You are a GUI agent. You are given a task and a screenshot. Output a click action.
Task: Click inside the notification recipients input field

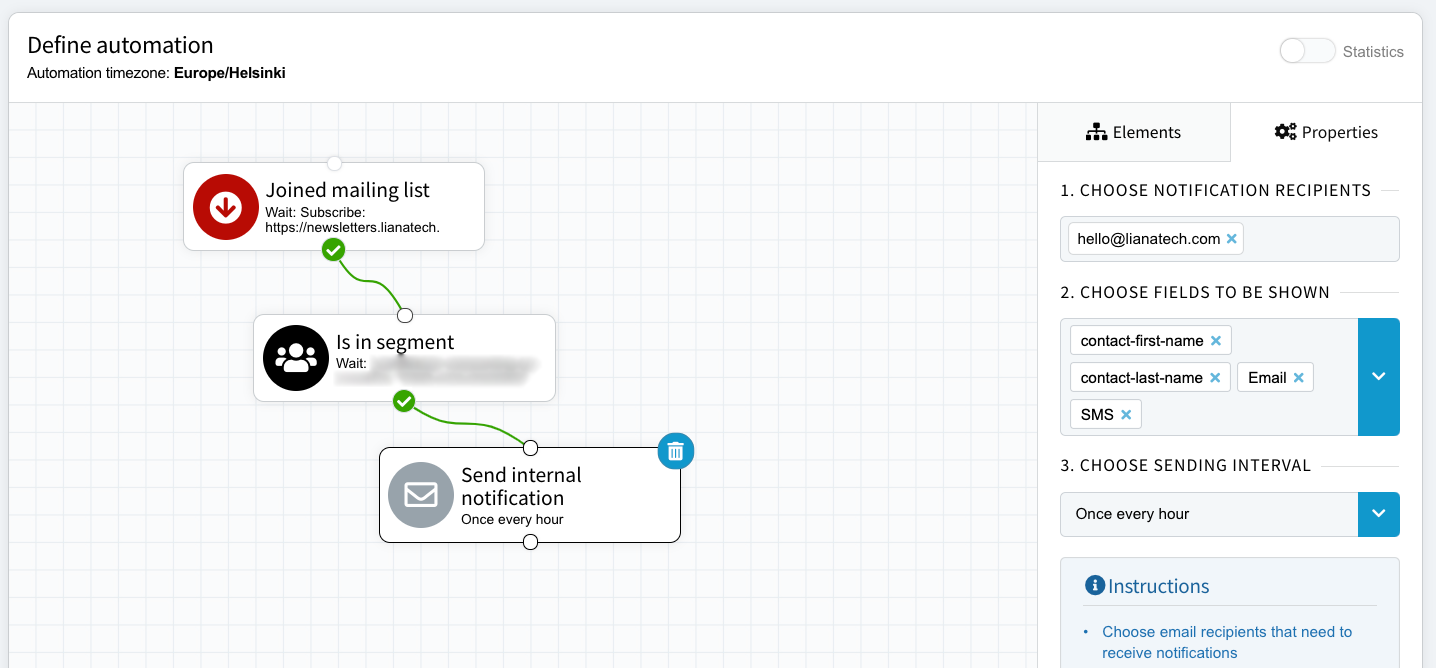(x=1318, y=239)
